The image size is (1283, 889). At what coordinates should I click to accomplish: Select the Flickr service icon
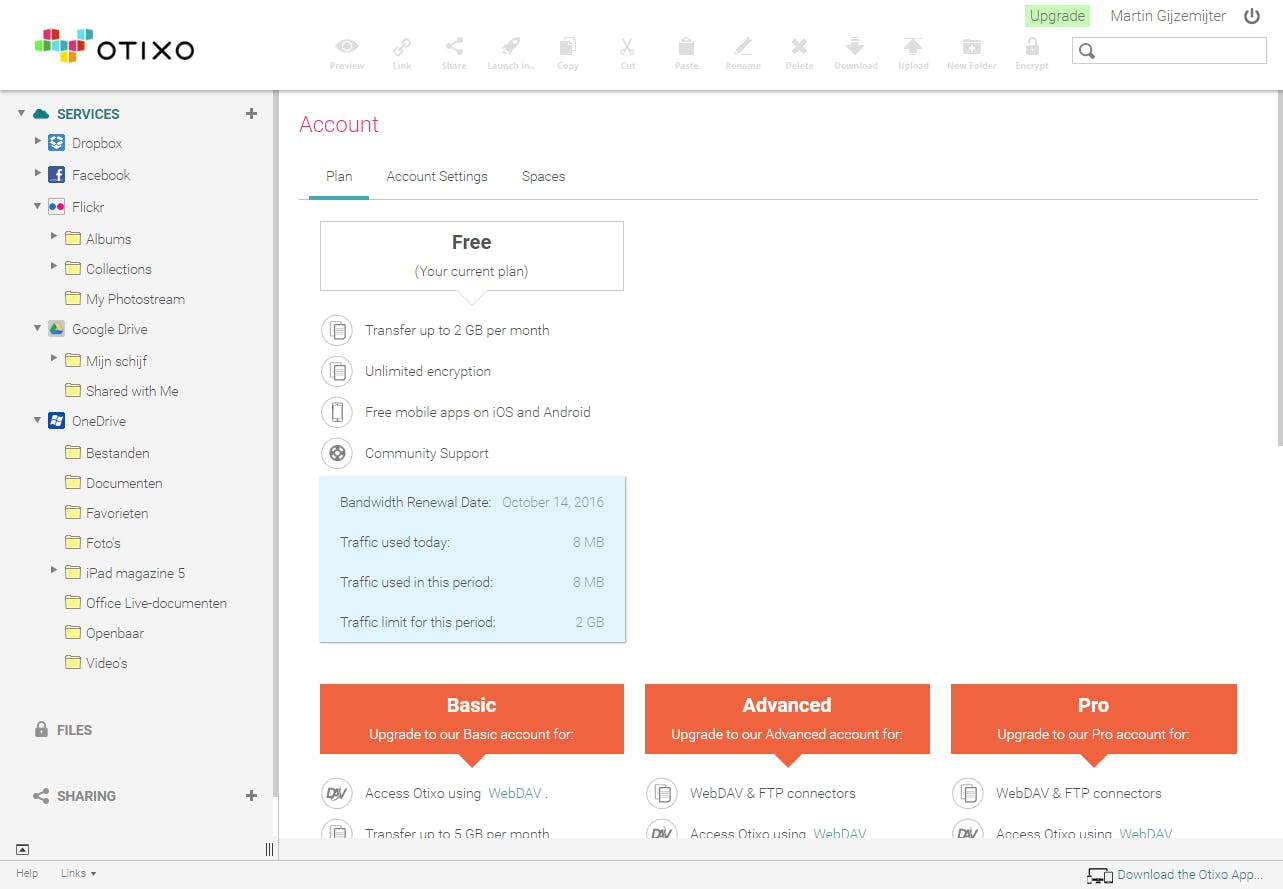coord(57,207)
